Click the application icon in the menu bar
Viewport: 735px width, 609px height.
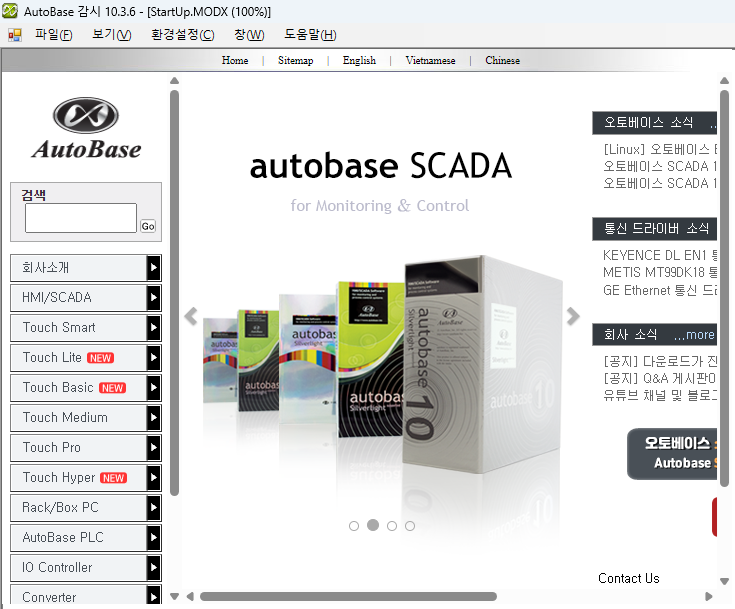tap(15, 35)
